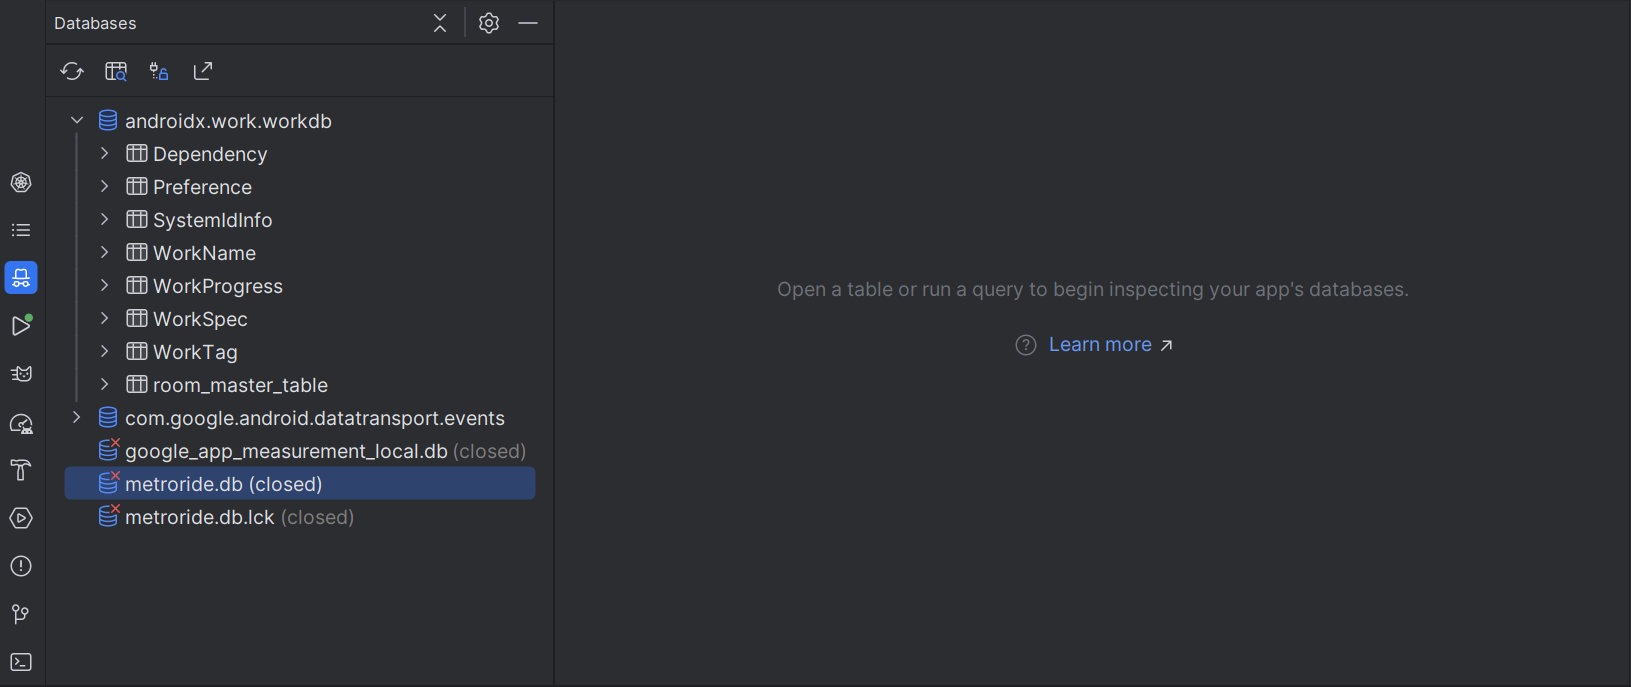Hide the Databases panel with minimize dash
Viewport: 1631px width, 687px height.
click(x=528, y=23)
